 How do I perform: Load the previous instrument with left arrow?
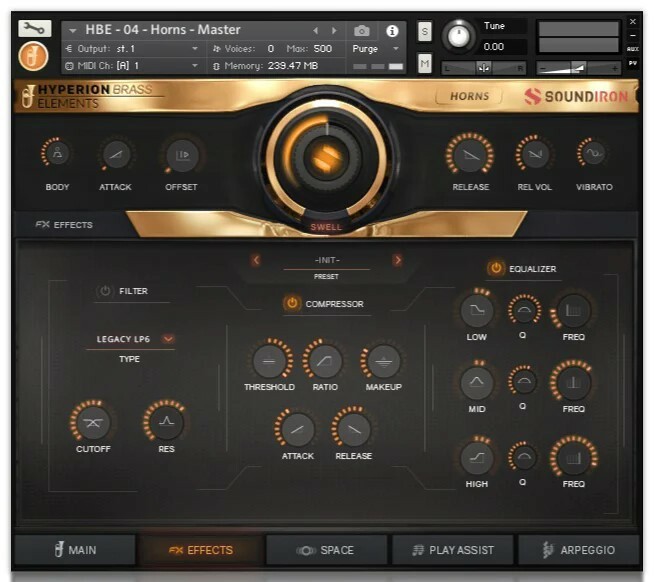pyautogui.click(x=315, y=30)
